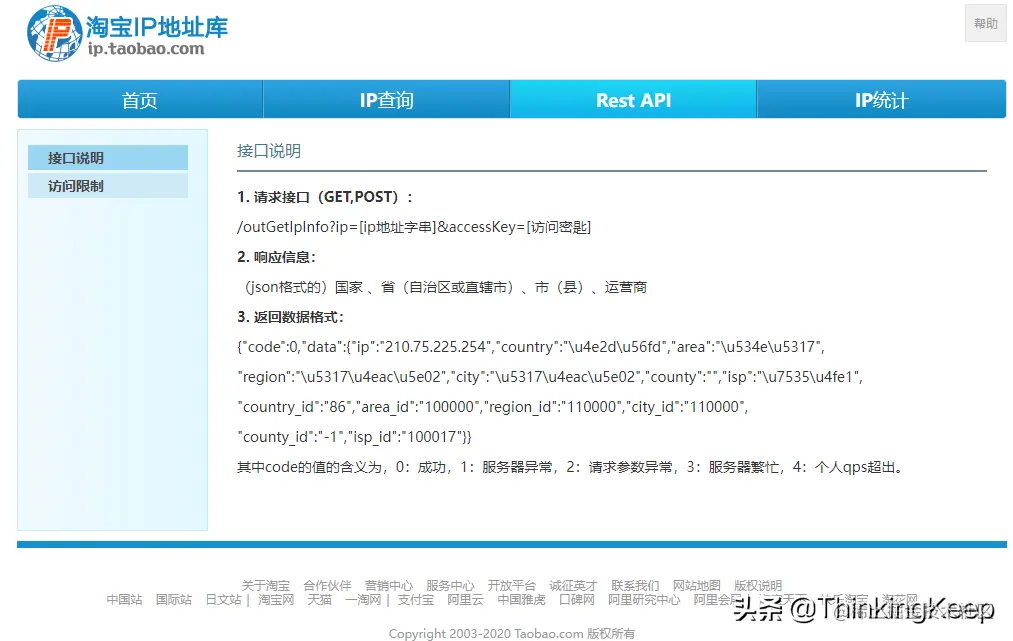1013x641 pixels.
Task: Click the 支付宝 footer link
Action: click(417, 600)
